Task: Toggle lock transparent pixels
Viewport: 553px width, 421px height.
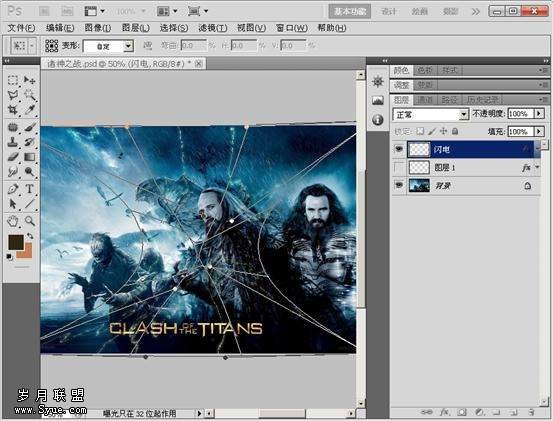Action: pos(420,131)
